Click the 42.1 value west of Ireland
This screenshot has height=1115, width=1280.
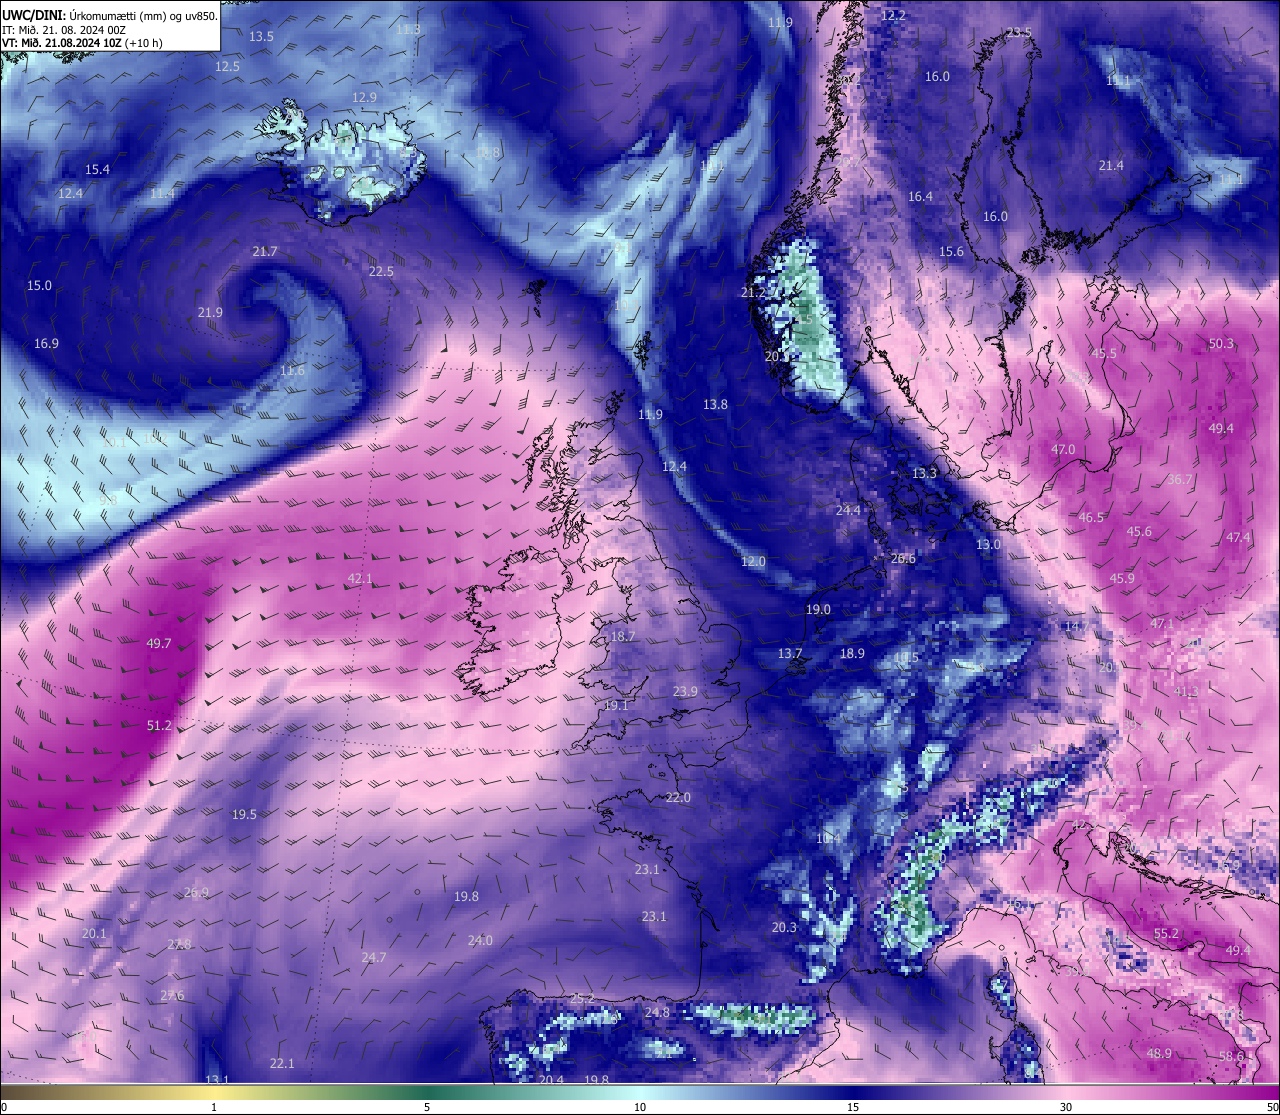coord(360,578)
